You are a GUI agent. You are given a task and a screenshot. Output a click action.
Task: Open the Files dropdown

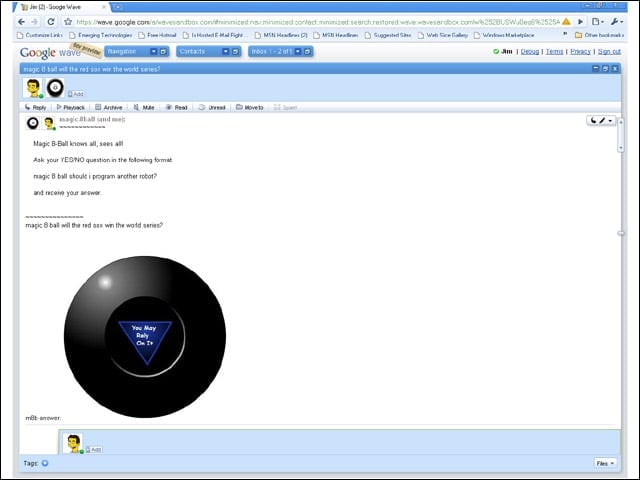pos(605,463)
